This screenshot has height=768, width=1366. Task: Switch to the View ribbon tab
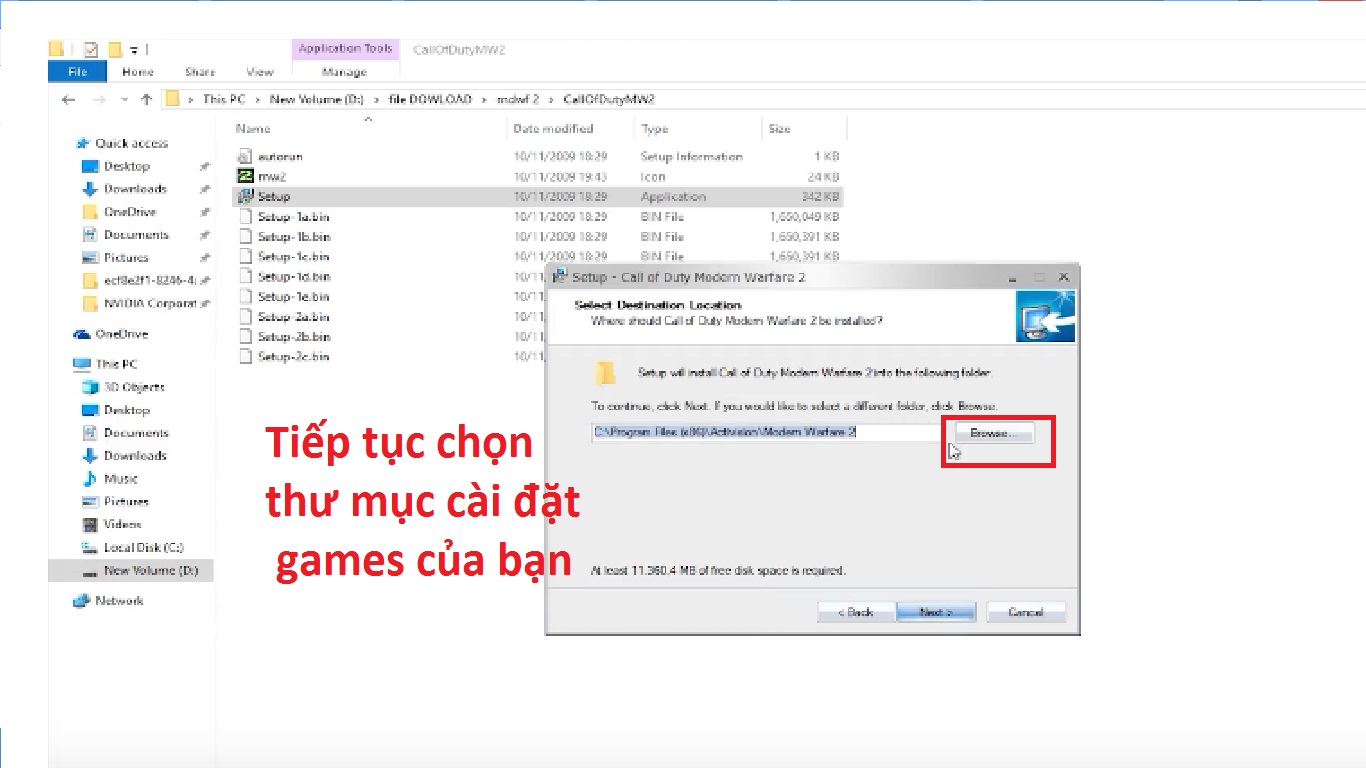coord(259,71)
